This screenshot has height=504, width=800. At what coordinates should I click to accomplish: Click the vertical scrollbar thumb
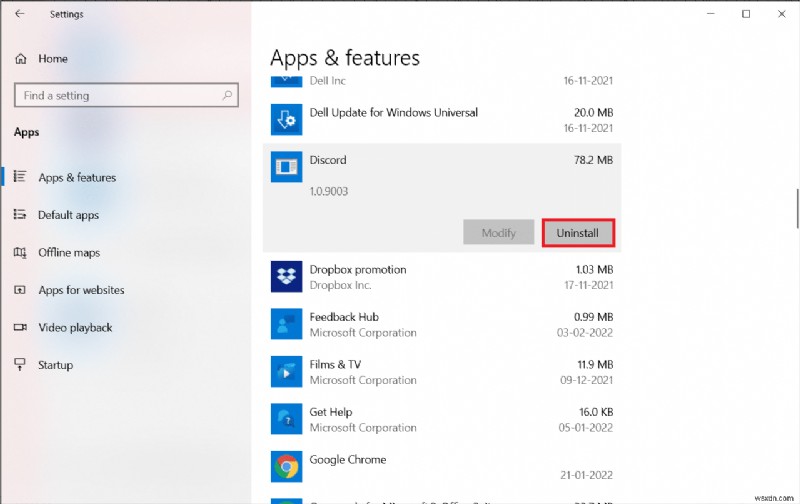click(x=797, y=208)
